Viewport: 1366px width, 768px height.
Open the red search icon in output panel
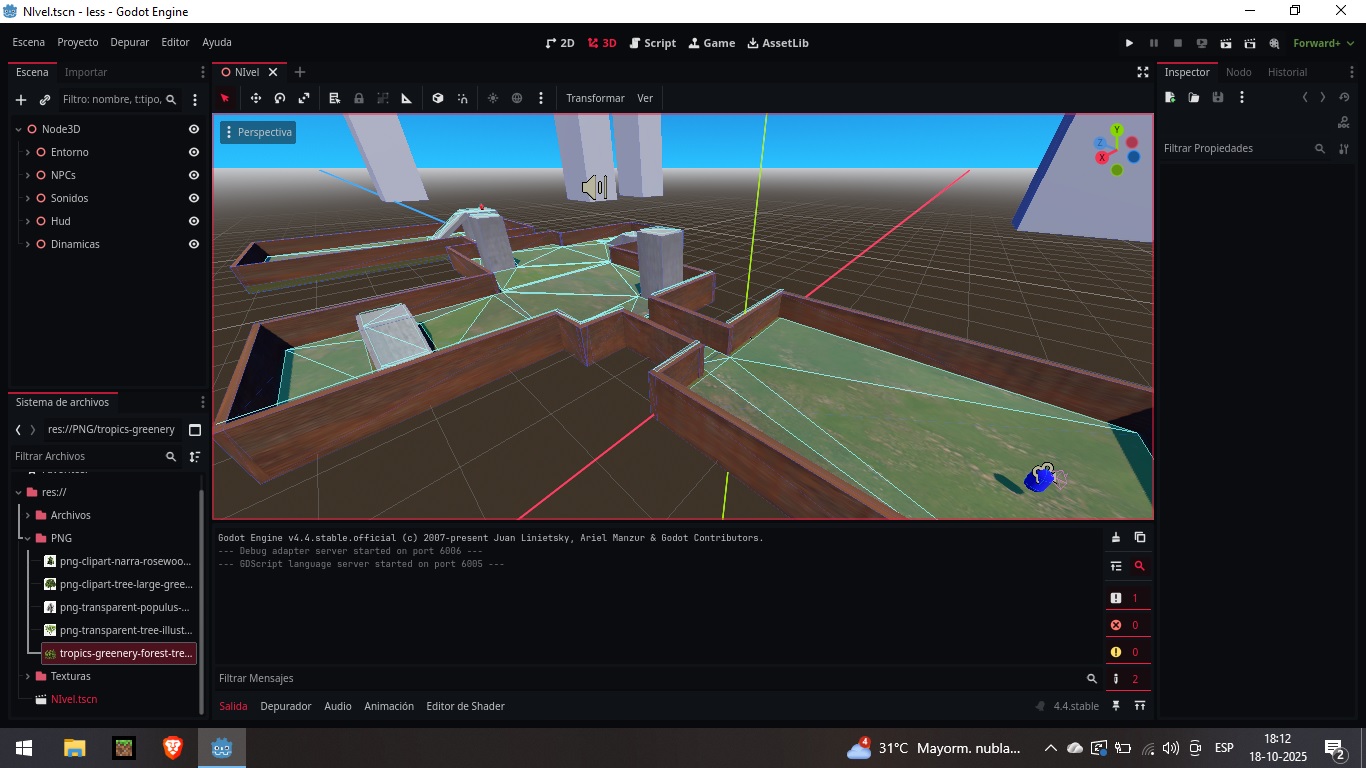(x=1140, y=566)
